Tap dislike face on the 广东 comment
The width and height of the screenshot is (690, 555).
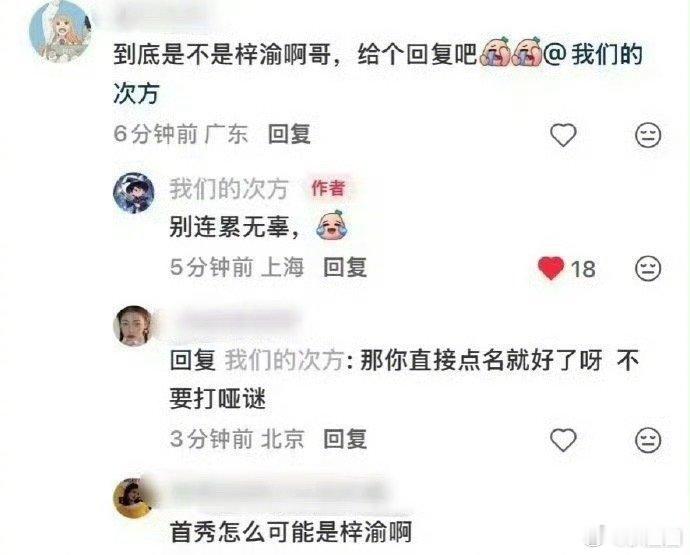coord(648,135)
